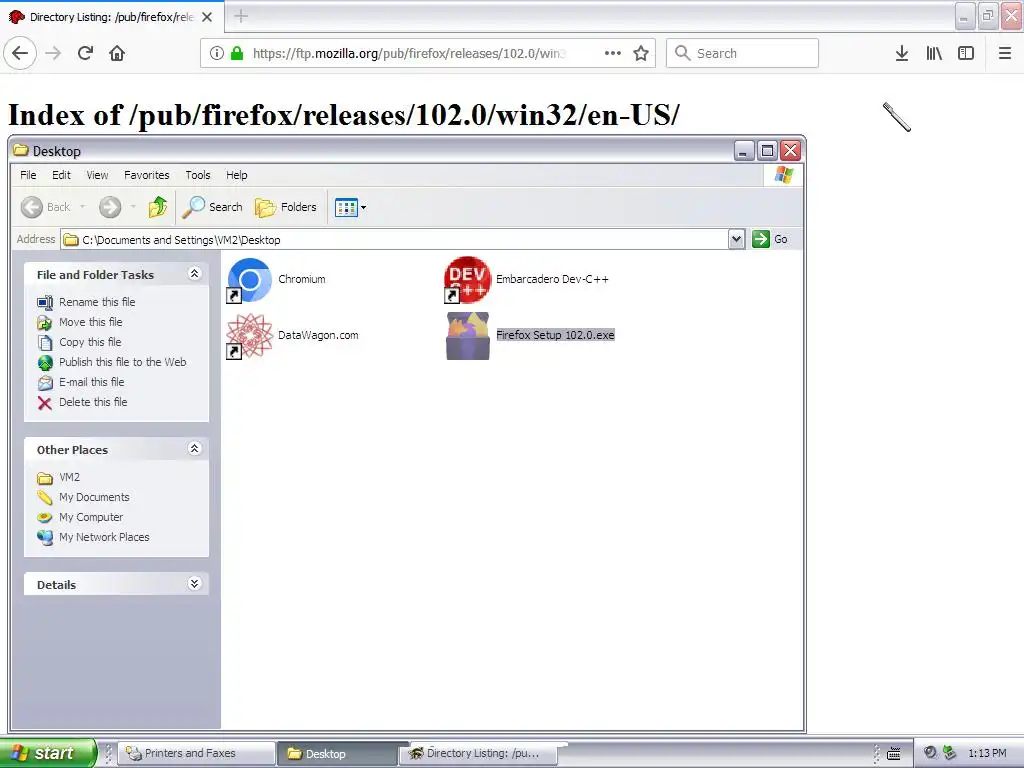The image size is (1024, 768).
Task: Click the Desktop taskbar button
Action: [338, 754]
